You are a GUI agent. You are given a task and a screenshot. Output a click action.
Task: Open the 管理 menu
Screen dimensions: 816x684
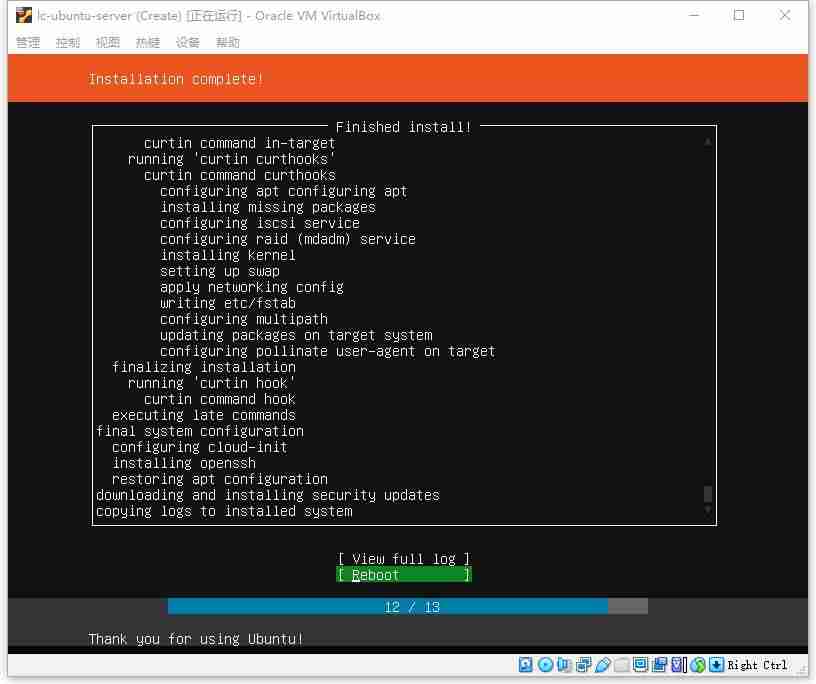(28, 42)
